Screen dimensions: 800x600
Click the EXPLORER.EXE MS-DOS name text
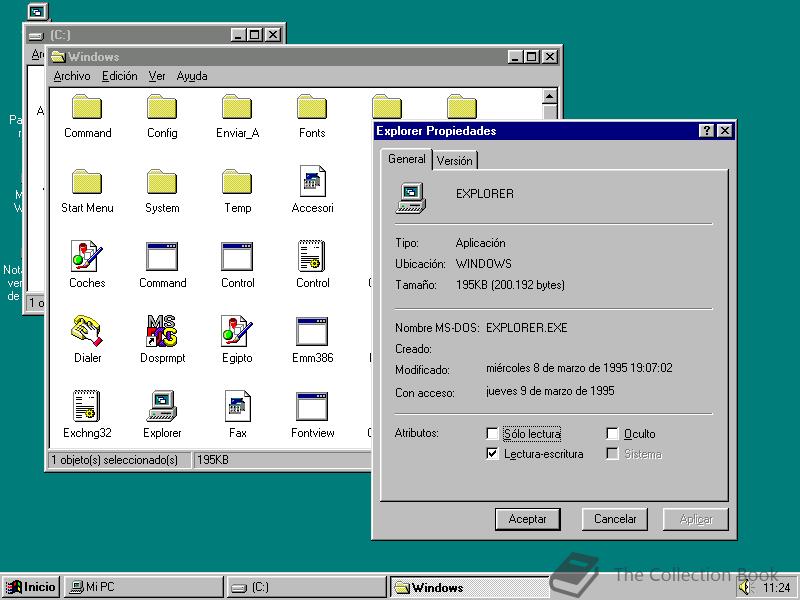tap(527, 328)
